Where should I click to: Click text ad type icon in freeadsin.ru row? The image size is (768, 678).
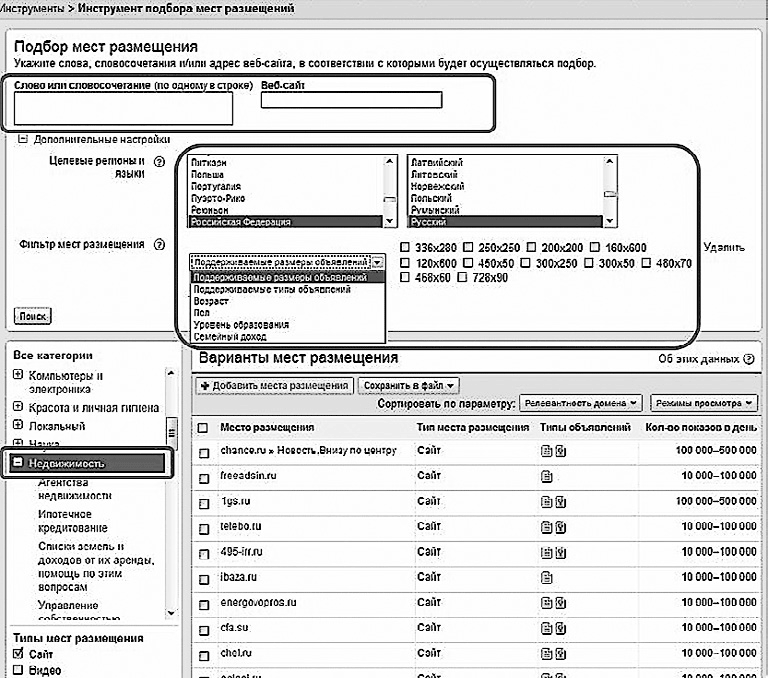(x=547, y=476)
